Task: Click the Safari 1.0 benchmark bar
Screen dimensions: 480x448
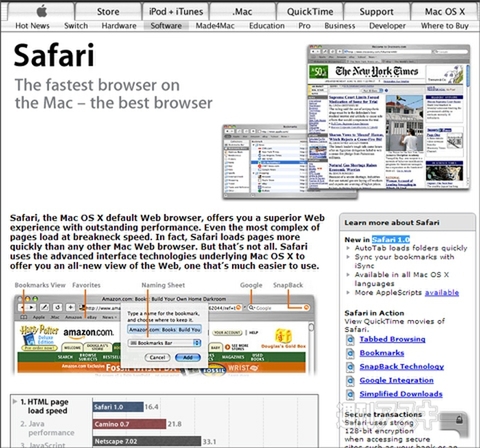Action: tap(118, 407)
